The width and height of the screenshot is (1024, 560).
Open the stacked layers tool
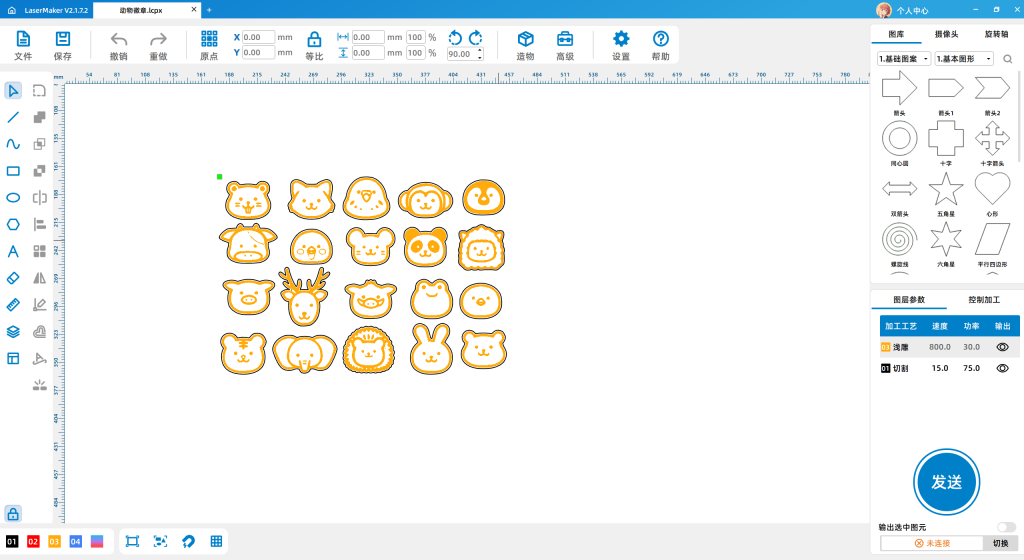13,332
